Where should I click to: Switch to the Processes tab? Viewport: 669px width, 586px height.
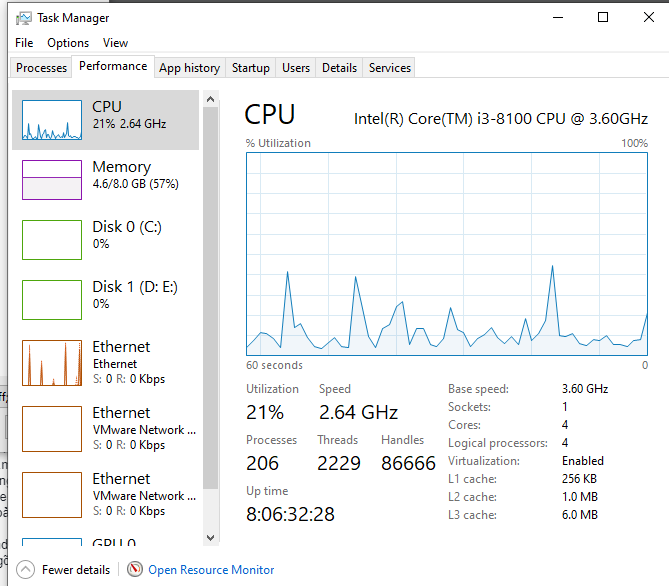point(42,68)
